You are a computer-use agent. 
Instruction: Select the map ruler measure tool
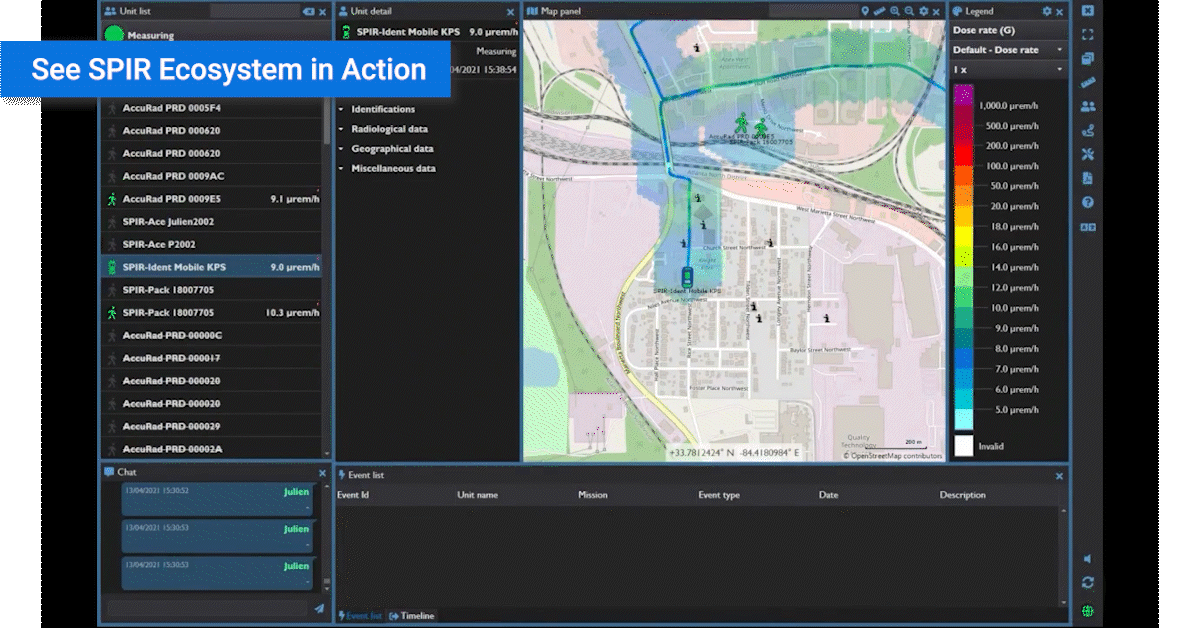click(x=879, y=11)
